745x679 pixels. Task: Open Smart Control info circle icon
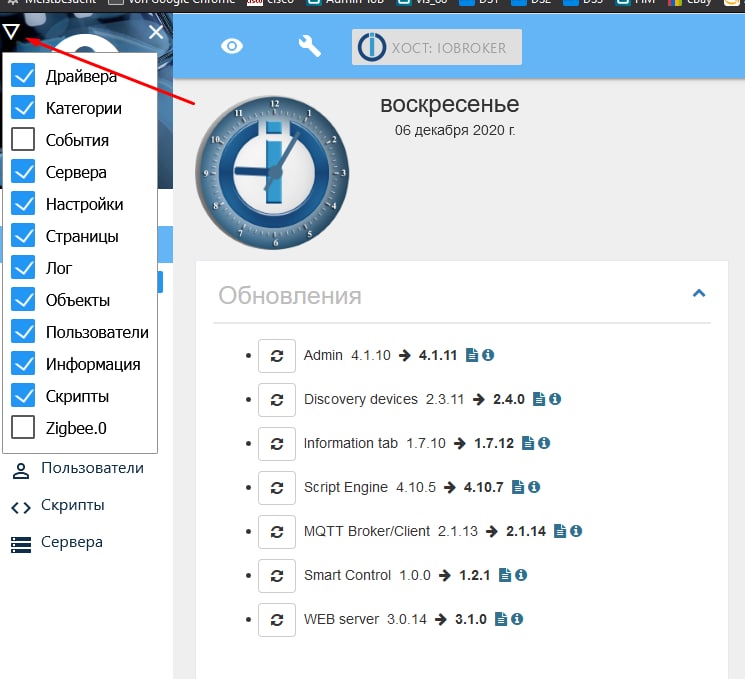[x=521, y=575]
